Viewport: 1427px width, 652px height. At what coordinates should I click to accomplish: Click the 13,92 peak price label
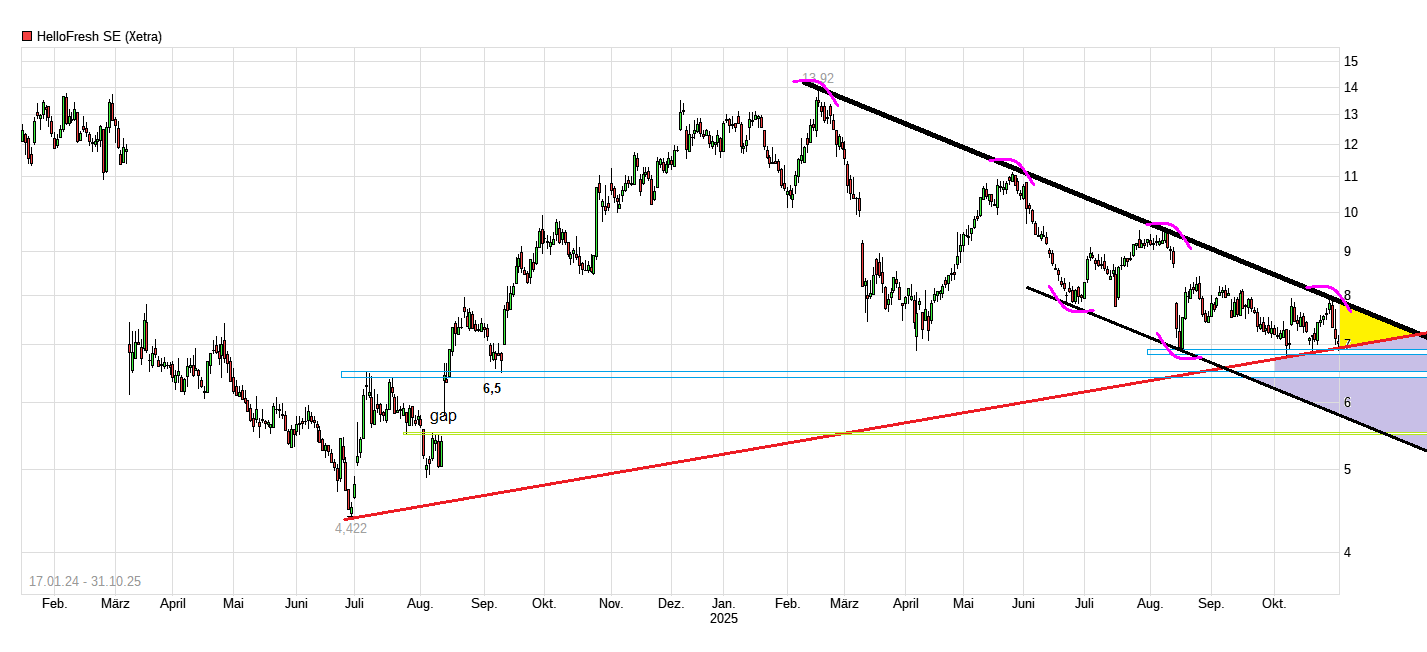click(817, 78)
